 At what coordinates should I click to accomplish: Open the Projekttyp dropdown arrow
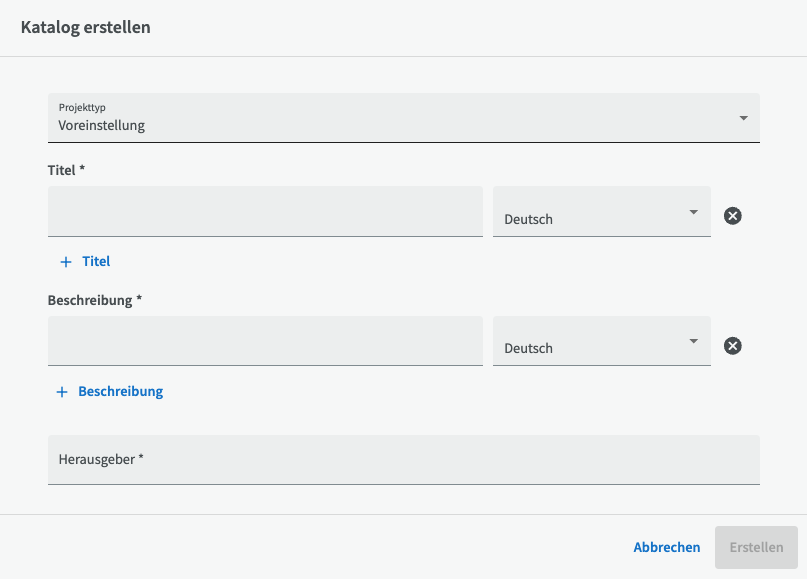coord(743,118)
